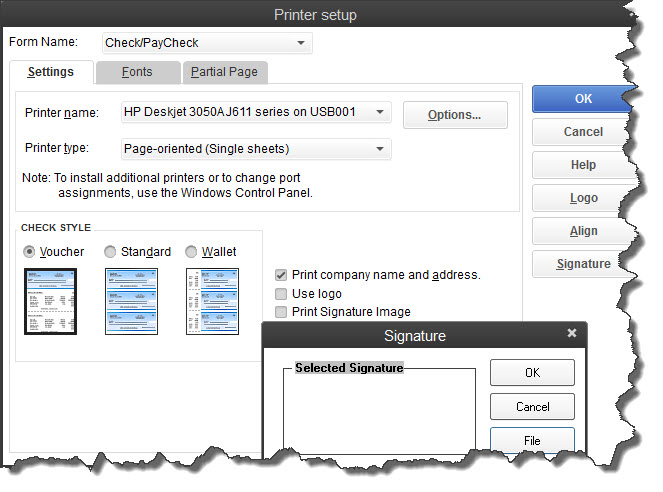Image resolution: width=663 pixels, height=492 pixels.
Task: Click File button in Signature dialog
Action: [x=532, y=441]
